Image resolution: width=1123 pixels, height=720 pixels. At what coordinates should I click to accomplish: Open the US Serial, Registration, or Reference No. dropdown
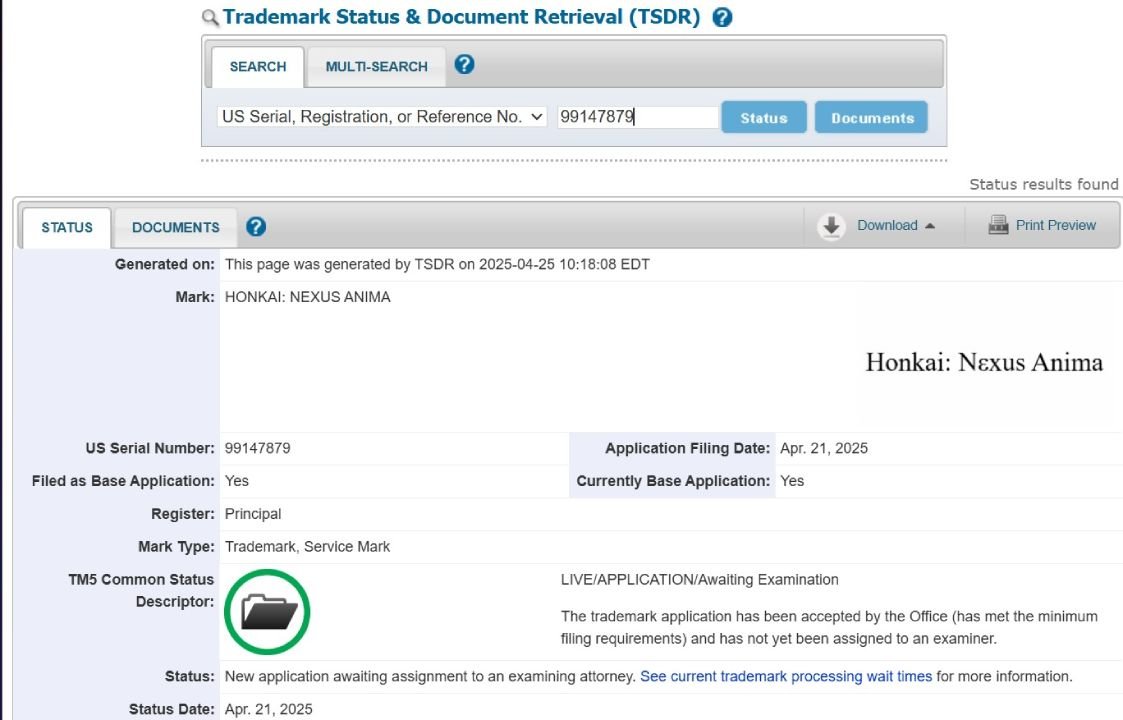(382, 117)
